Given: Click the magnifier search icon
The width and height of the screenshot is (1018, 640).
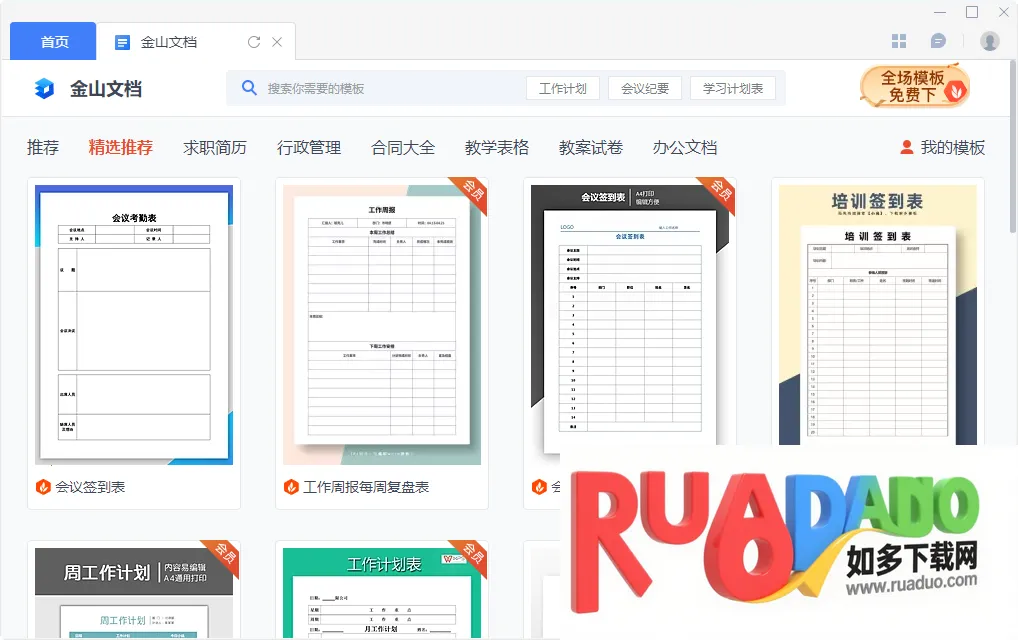Looking at the screenshot, I should pyautogui.click(x=249, y=88).
